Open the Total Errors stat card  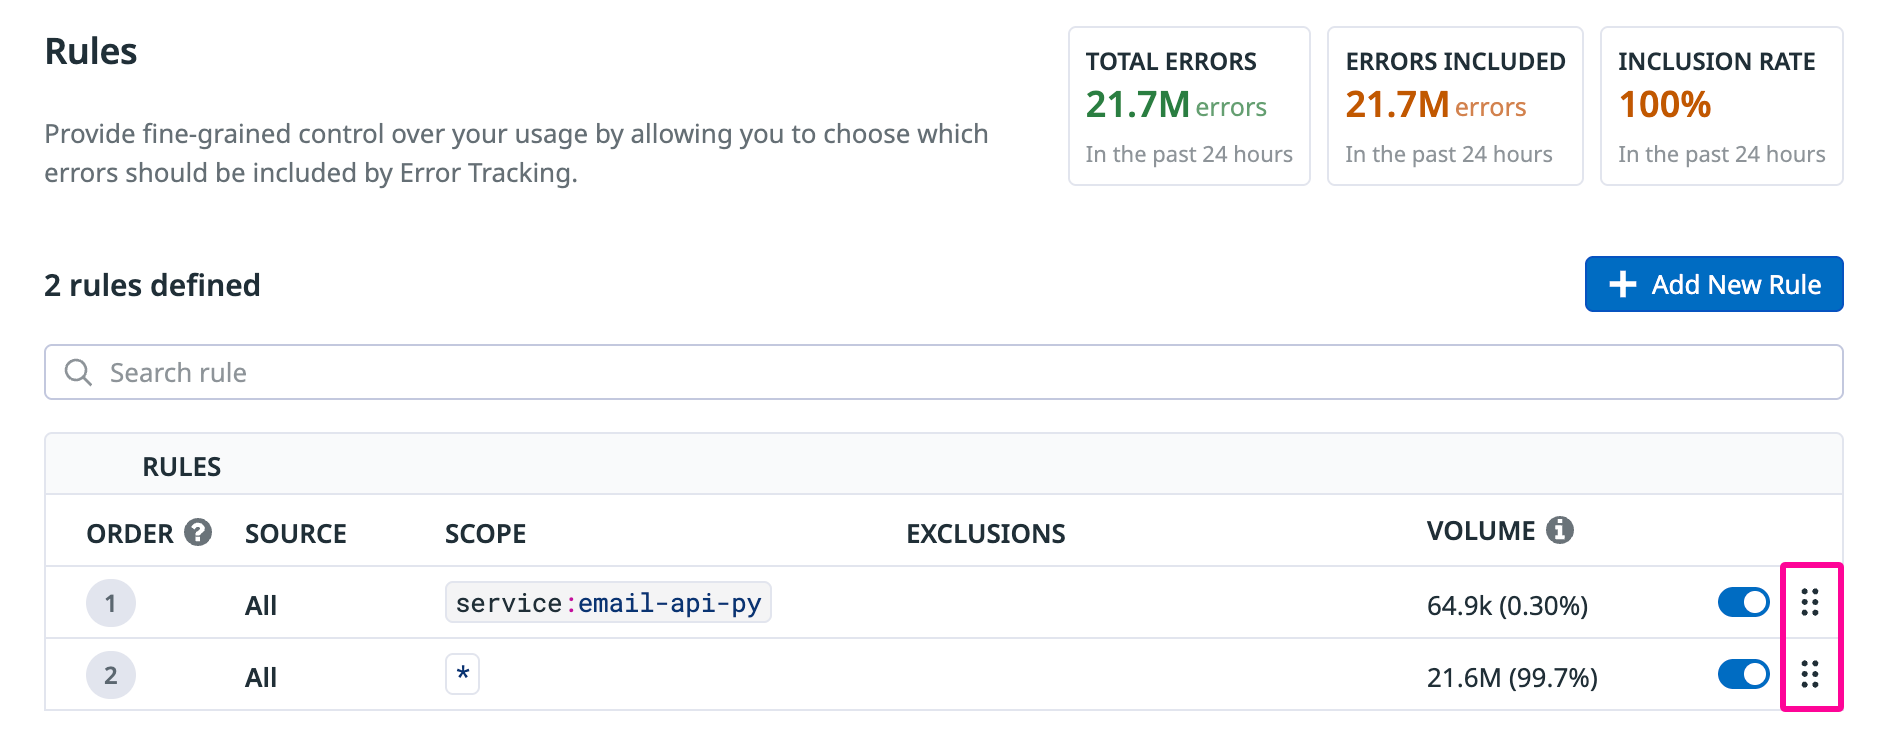click(1188, 106)
